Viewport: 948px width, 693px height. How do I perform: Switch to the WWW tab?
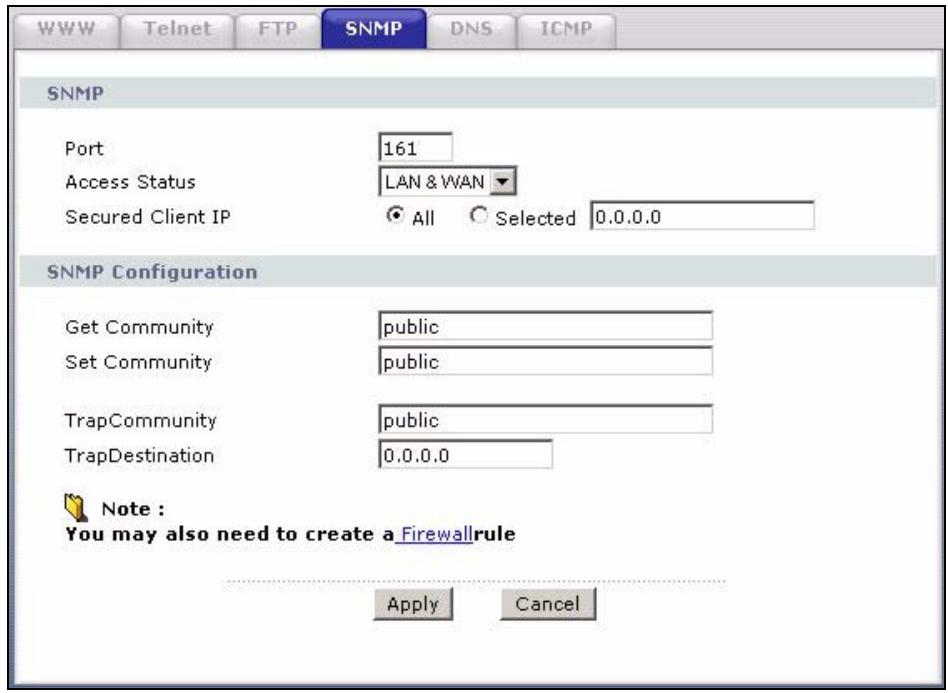click(67, 29)
